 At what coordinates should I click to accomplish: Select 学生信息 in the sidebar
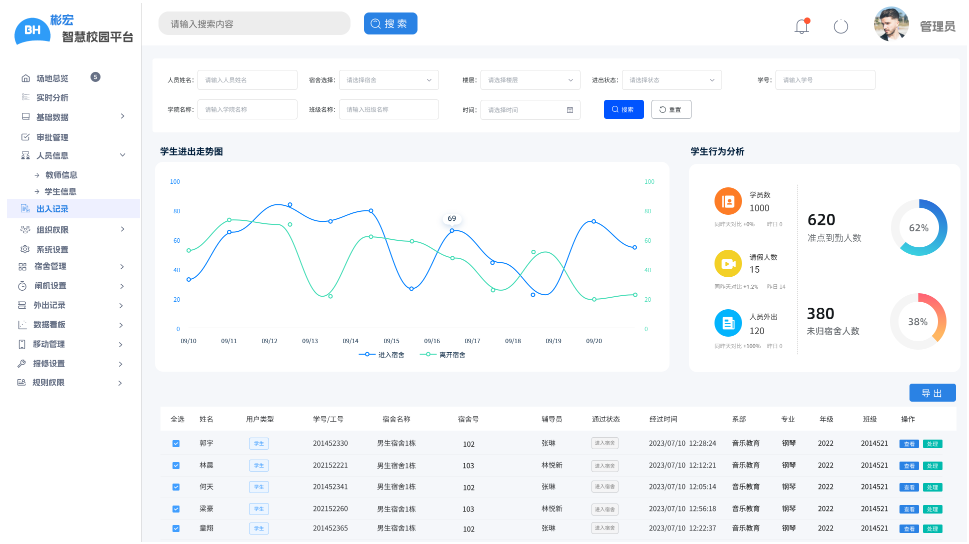coord(60,191)
